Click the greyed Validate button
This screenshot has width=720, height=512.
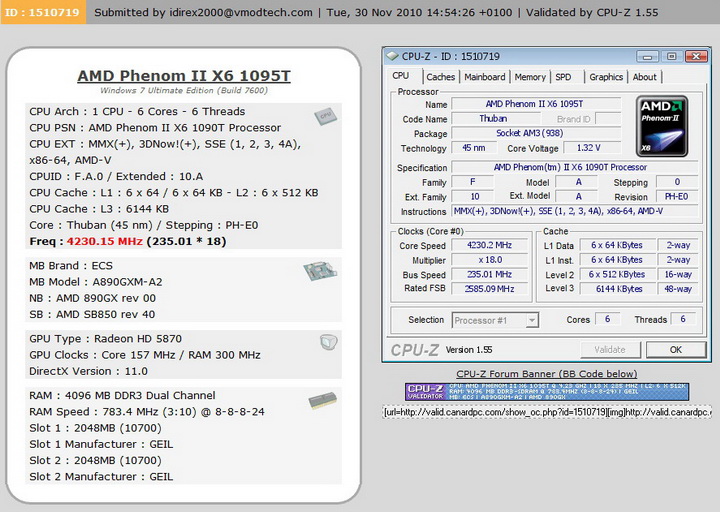610,350
